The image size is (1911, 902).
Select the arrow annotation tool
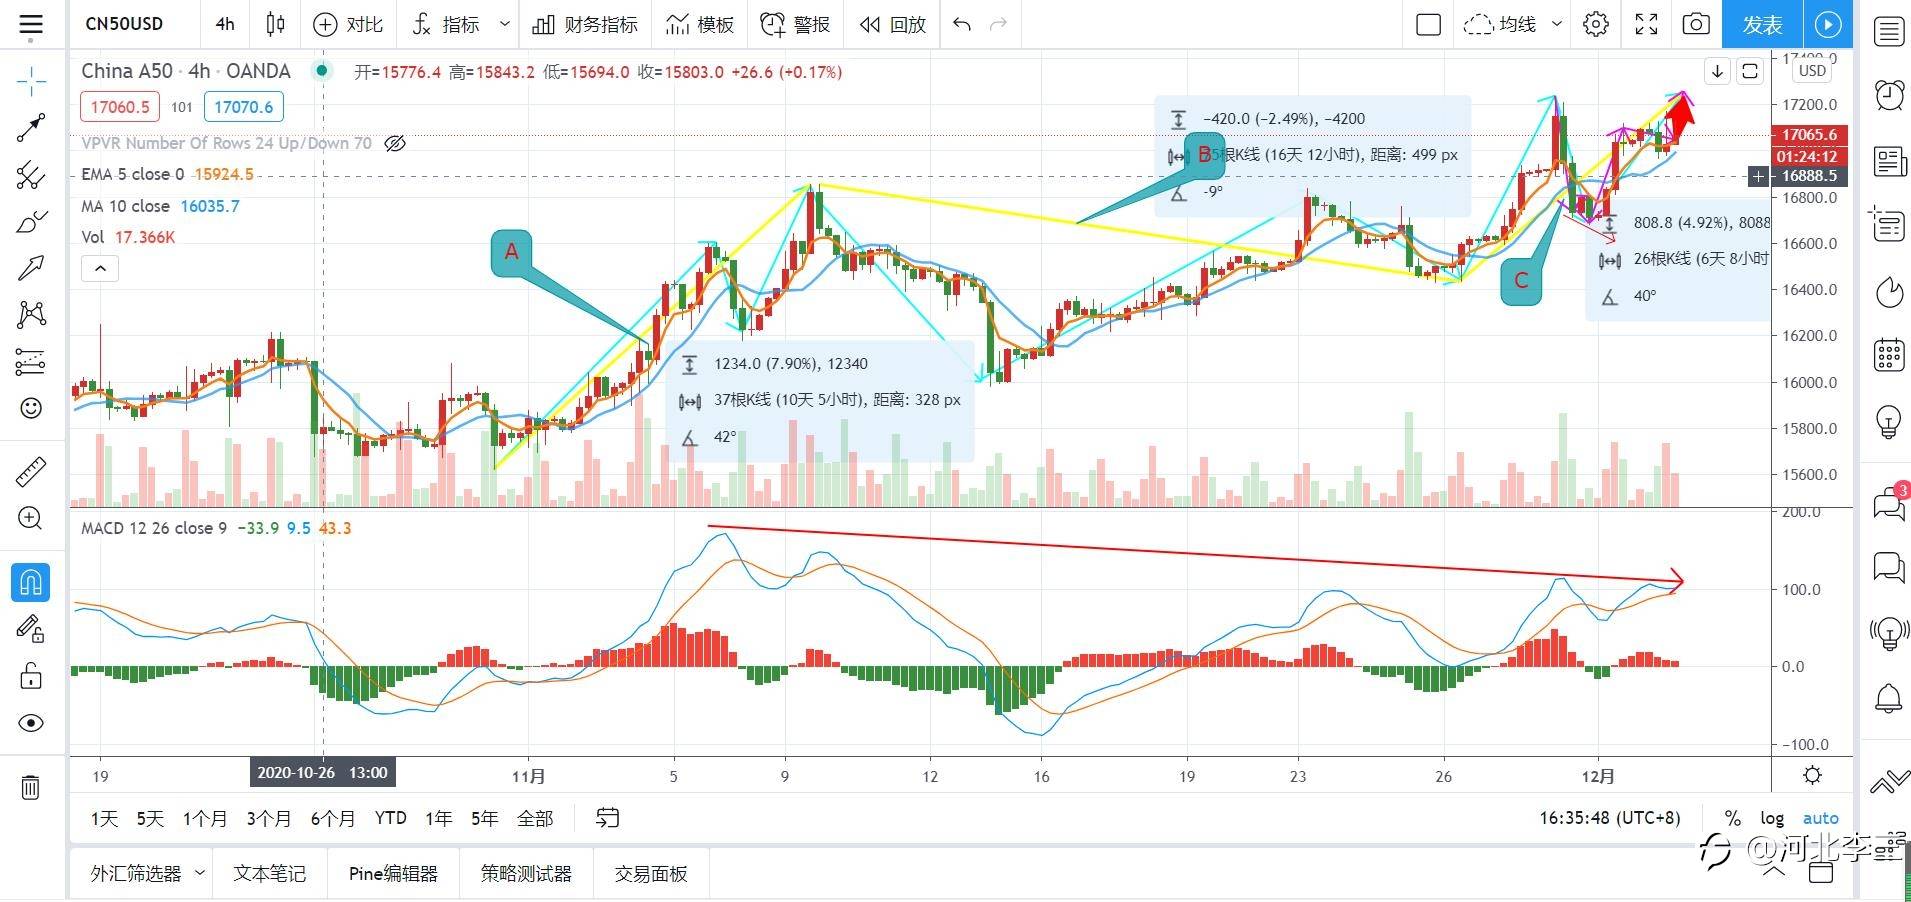pyautogui.click(x=31, y=268)
